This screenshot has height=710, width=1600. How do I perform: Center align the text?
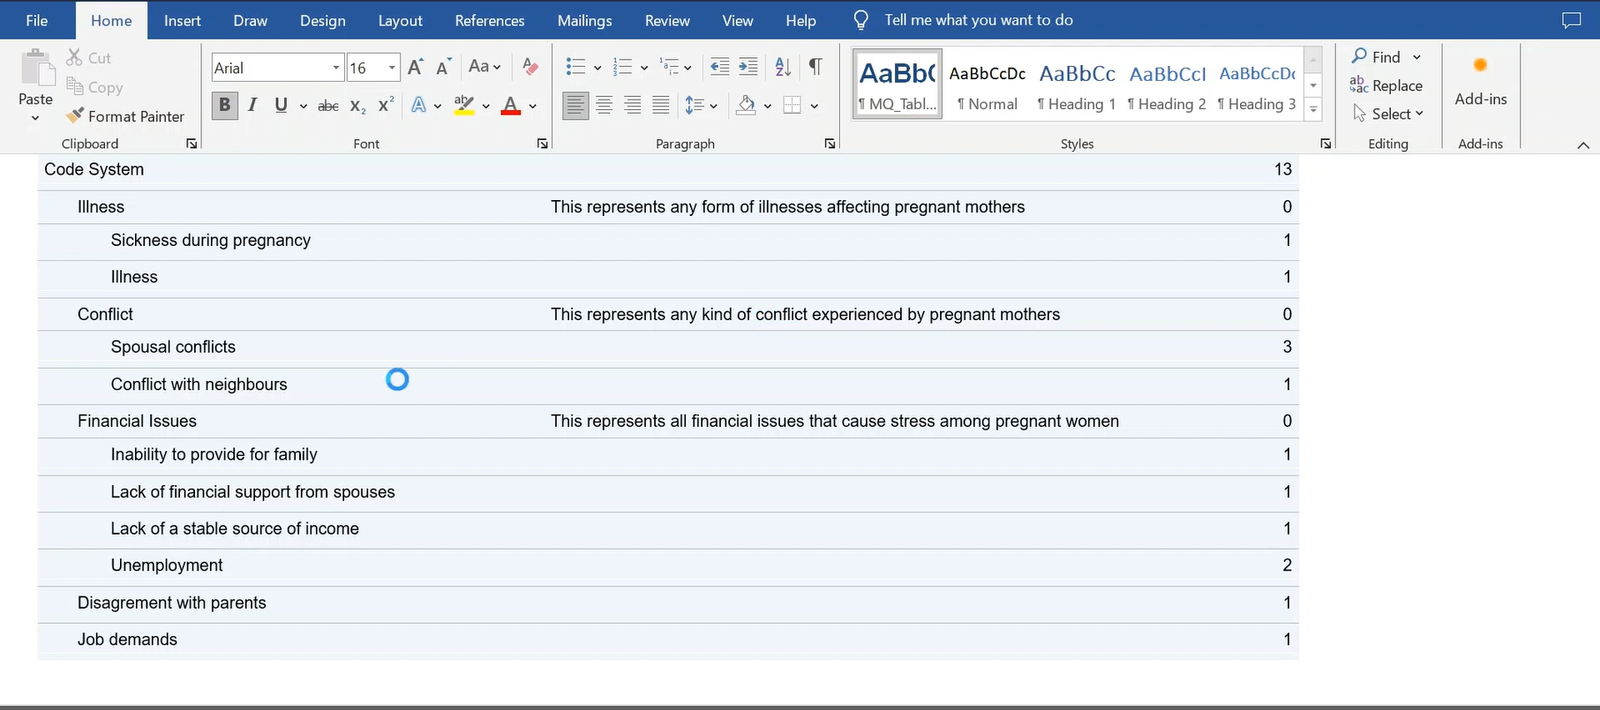[x=604, y=105]
